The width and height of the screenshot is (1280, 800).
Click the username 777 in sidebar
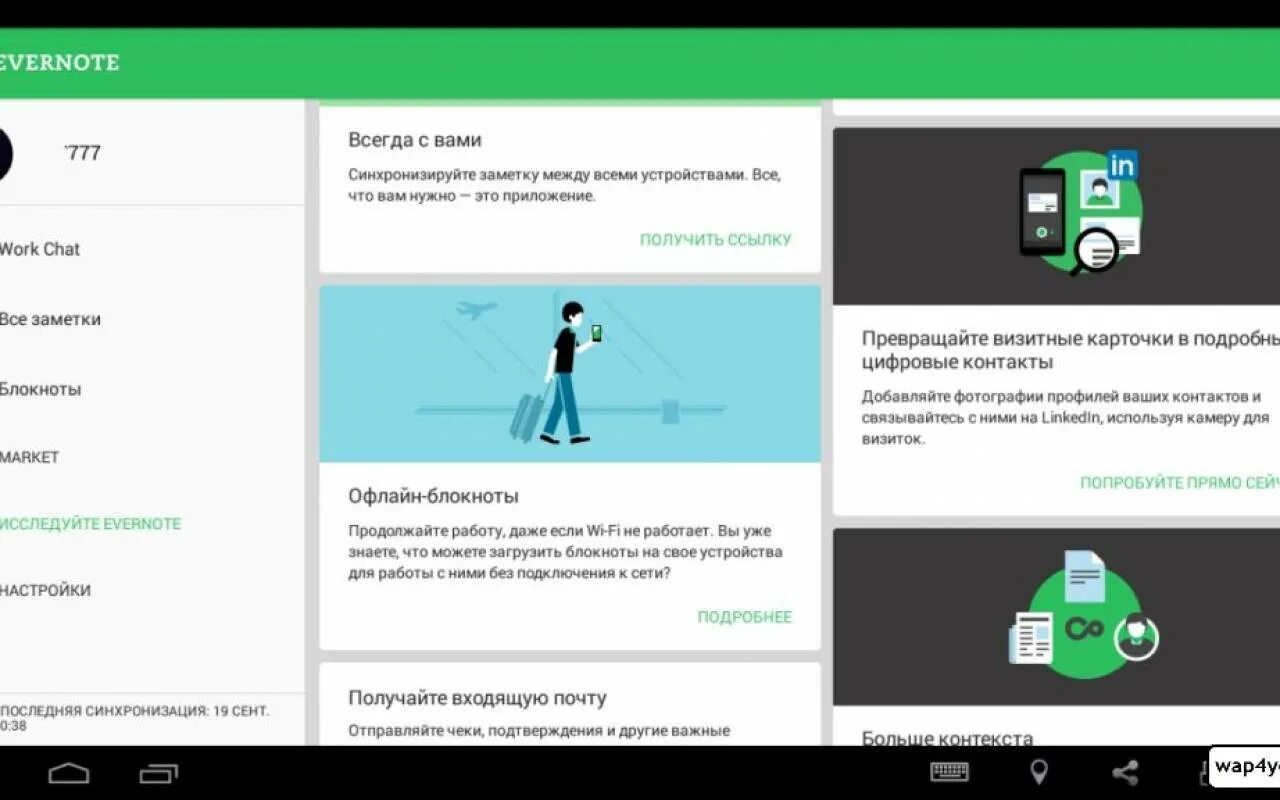pos(83,153)
